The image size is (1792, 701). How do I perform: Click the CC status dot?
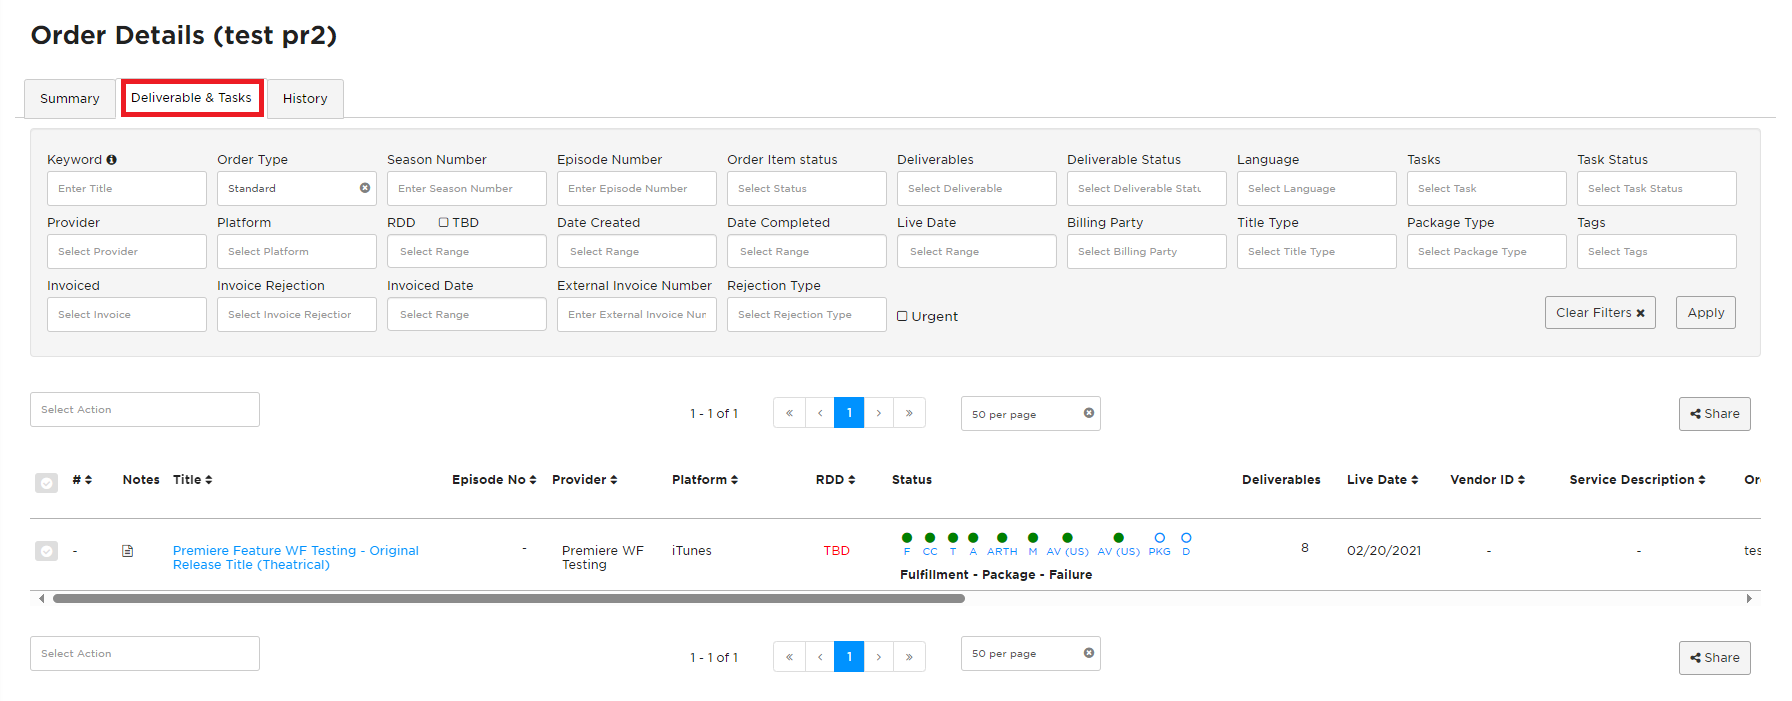tap(930, 538)
